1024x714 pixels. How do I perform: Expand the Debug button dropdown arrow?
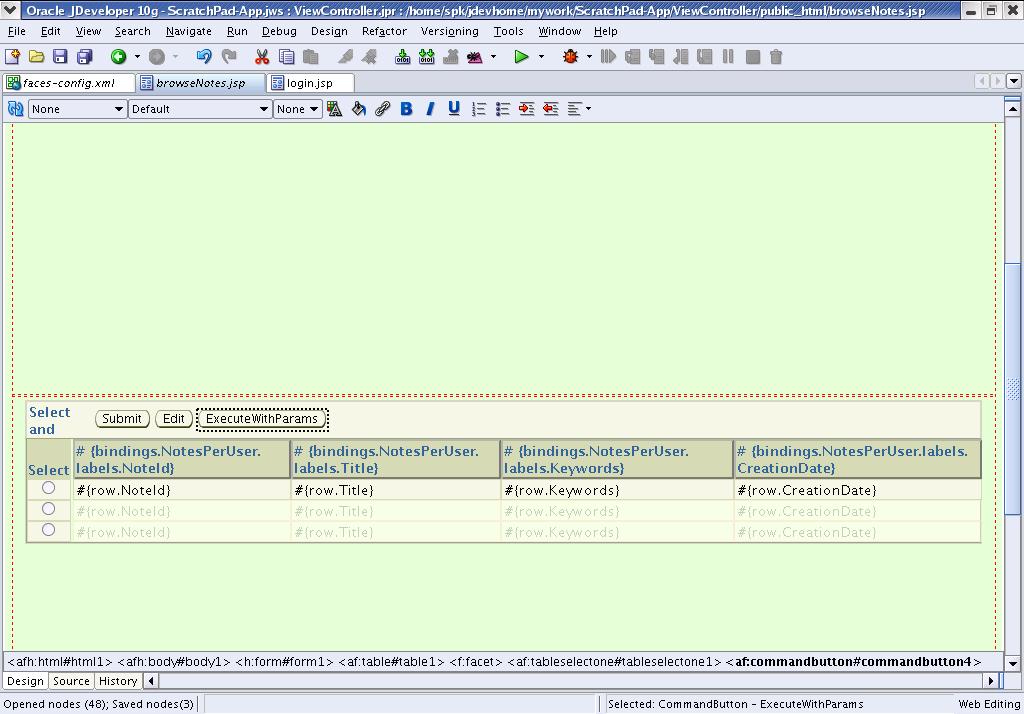pyautogui.click(x=589, y=57)
